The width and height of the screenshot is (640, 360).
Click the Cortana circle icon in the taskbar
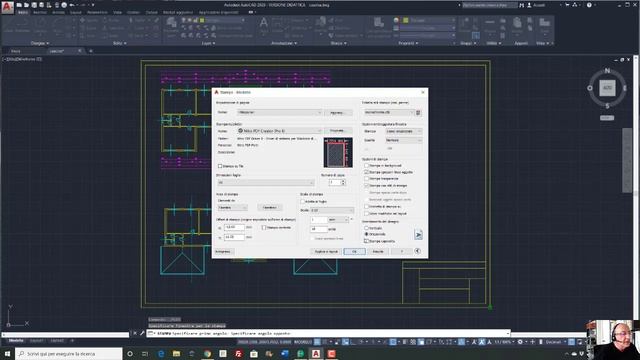pos(130,353)
